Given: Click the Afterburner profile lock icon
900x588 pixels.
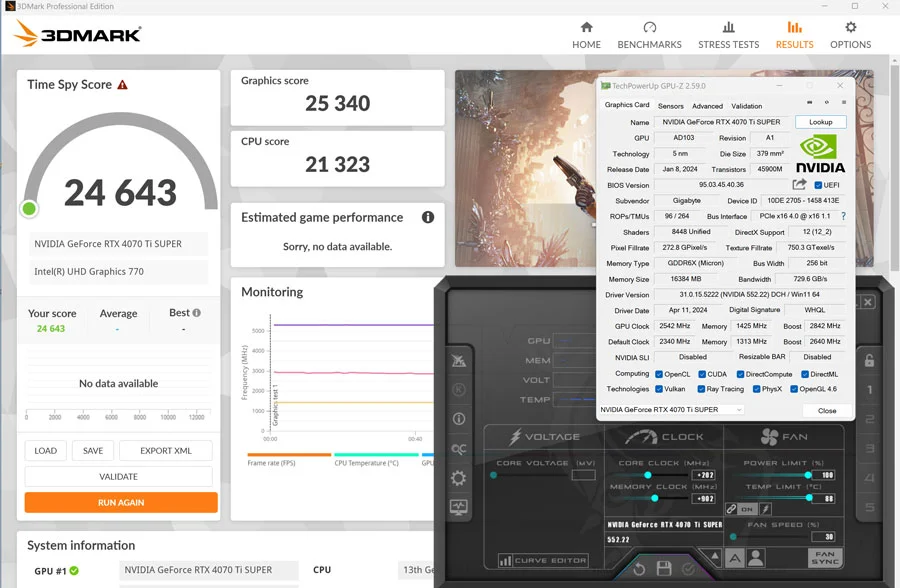Looking at the screenshot, I should [x=869, y=360].
